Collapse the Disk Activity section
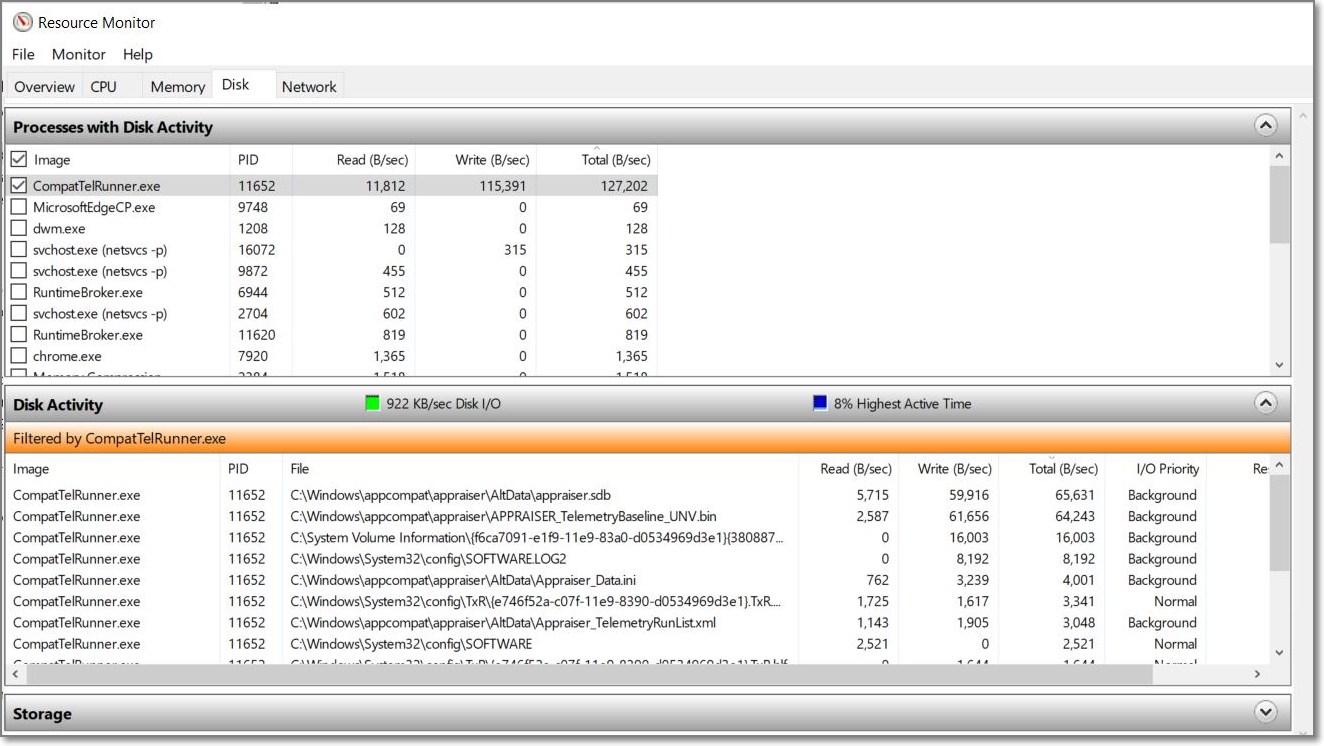 (x=1266, y=404)
